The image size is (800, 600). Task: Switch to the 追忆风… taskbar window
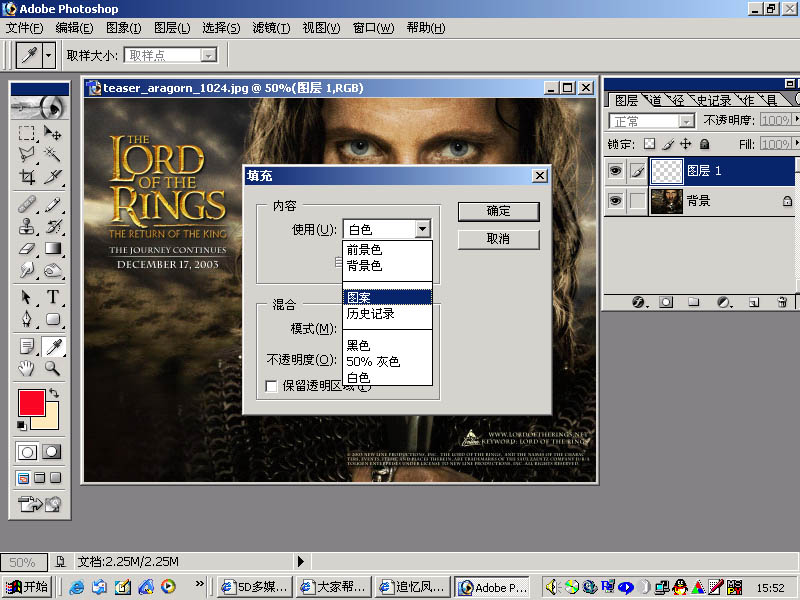[x=412, y=587]
